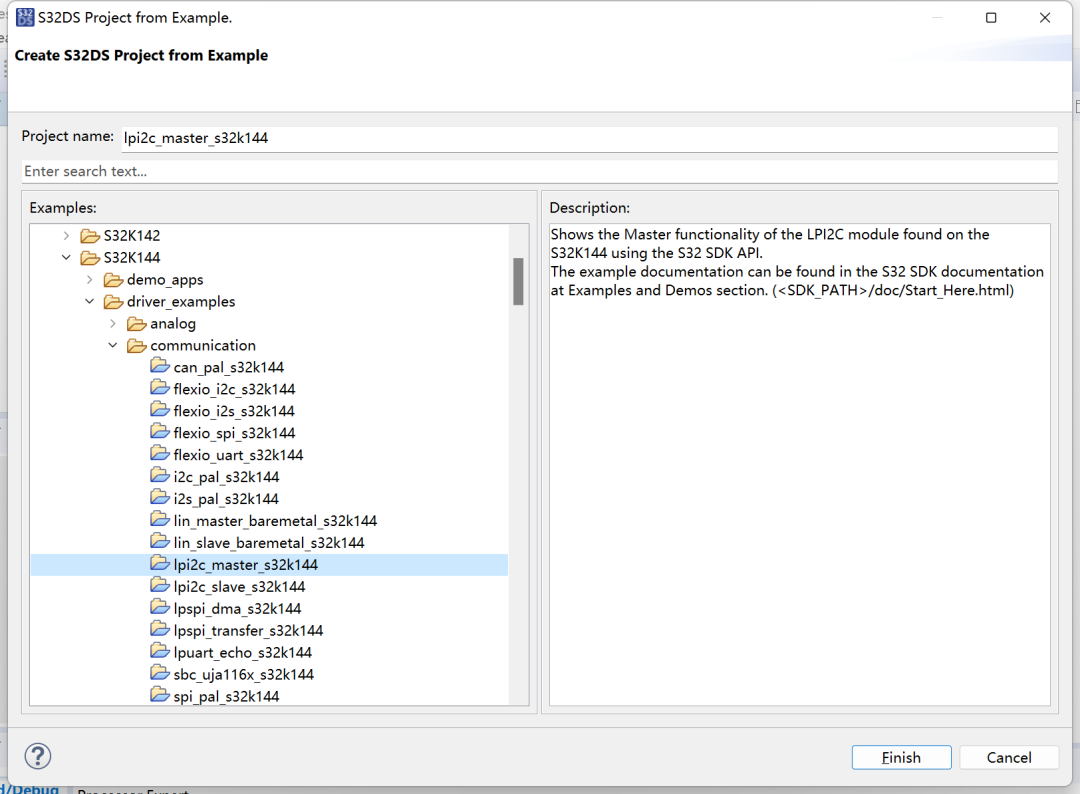Select the lin_master_baremetal_s32k144 example
1080x794 pixels.
tap(275, 521)
